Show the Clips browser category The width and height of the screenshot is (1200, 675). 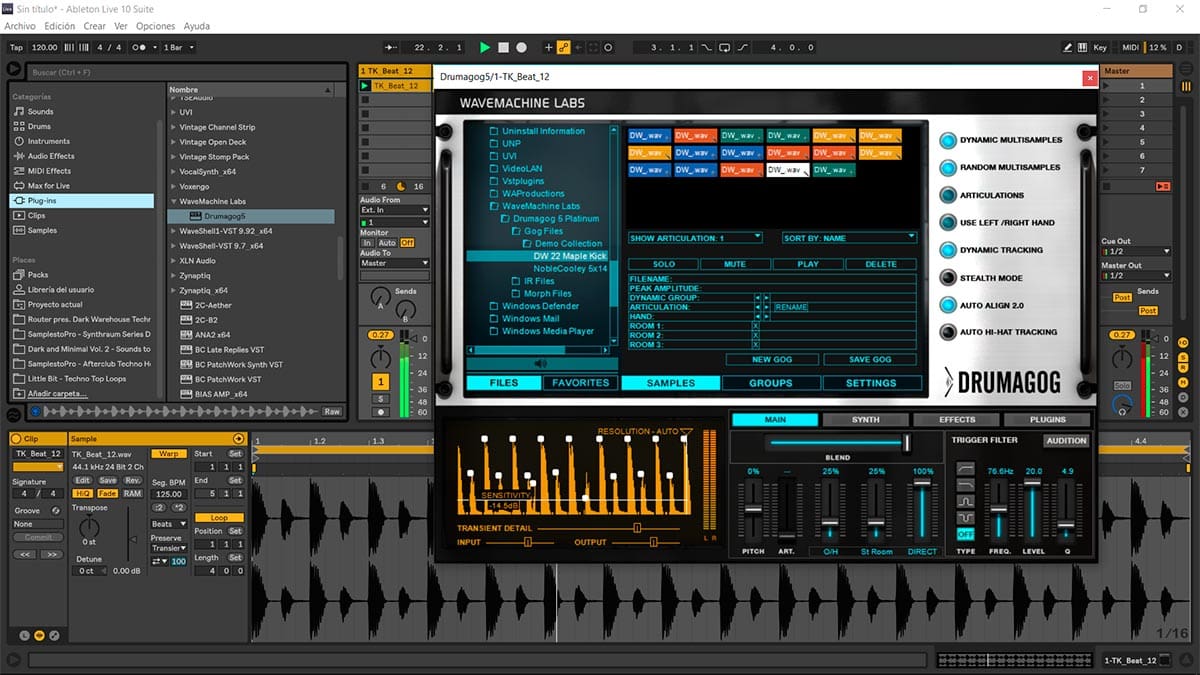click(x=37, y=215)
